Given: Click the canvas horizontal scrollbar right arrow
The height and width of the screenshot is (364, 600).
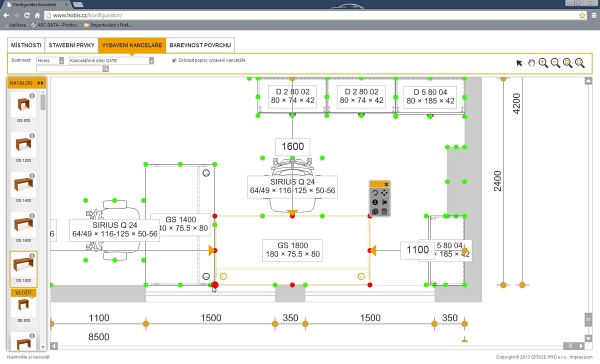Looking at the screenshot, I should (581, 346).
